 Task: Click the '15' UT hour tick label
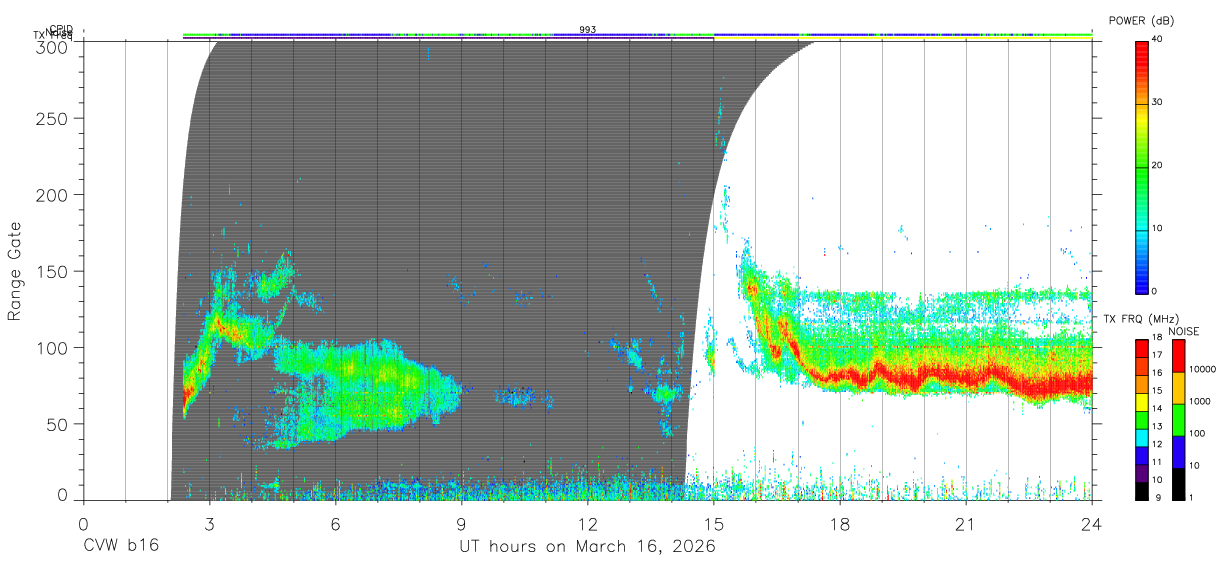click(714, 524)
